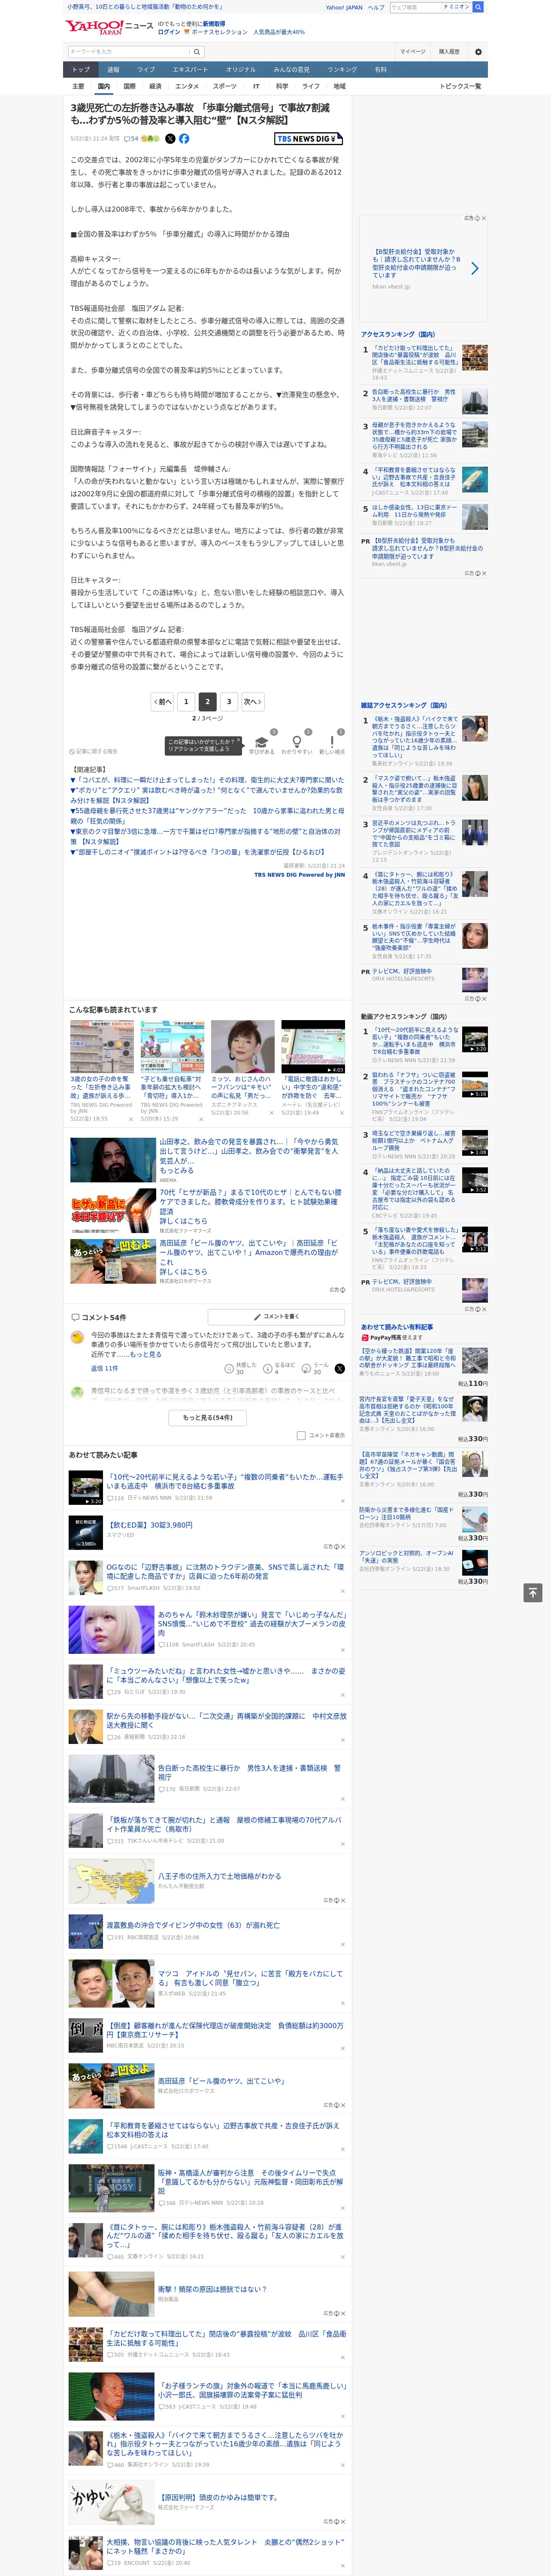Open the オリジナル tab
551x2576 pixels.
[241, 70]
